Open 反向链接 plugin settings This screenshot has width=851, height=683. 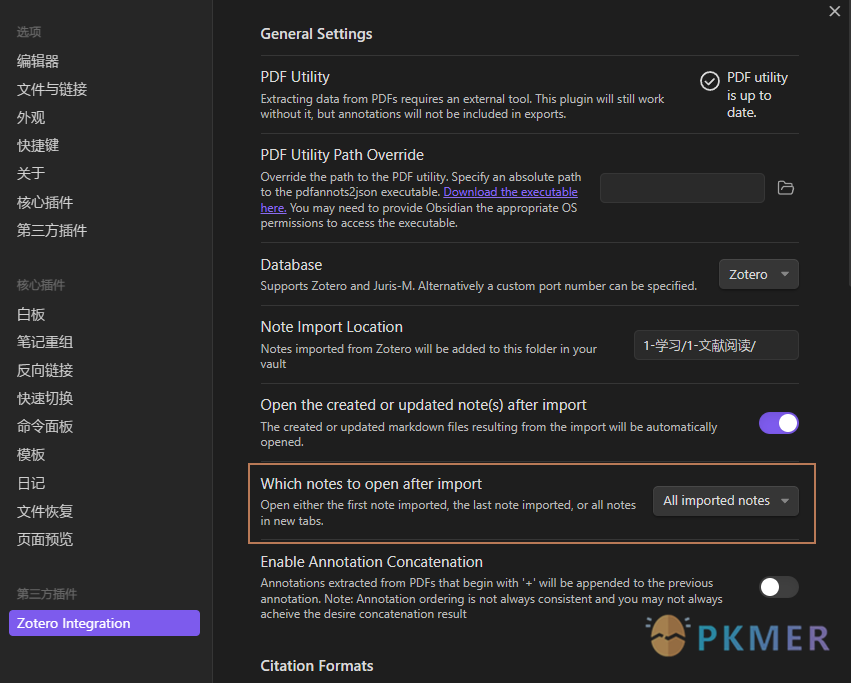(45, 370)
